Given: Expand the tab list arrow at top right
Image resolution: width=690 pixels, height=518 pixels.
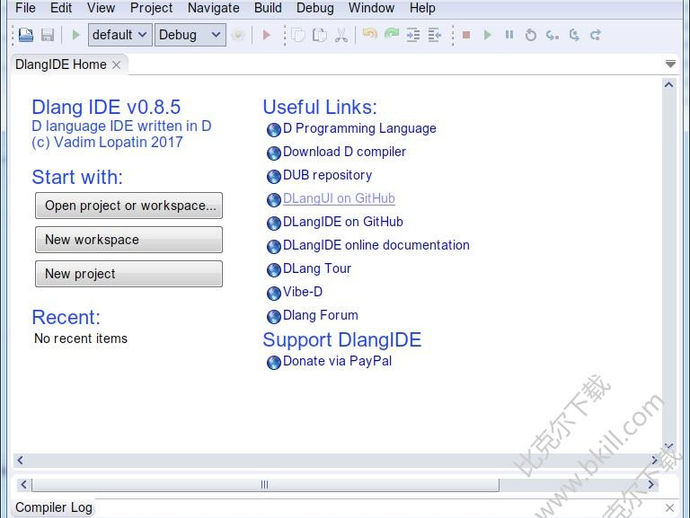Looking at the screenshot, I should pos(670,64).
